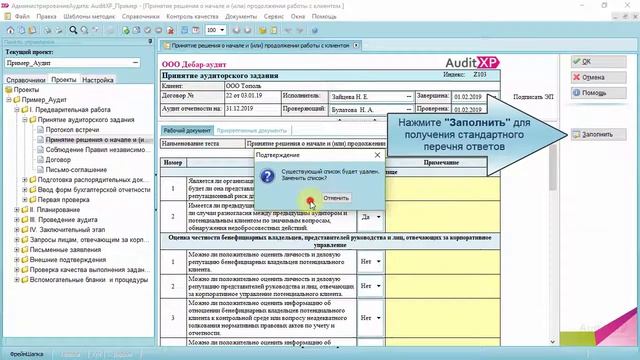Click the round forward arrow toolbar icon
Screen dimensions: 640x360
[x=247, y=30]
